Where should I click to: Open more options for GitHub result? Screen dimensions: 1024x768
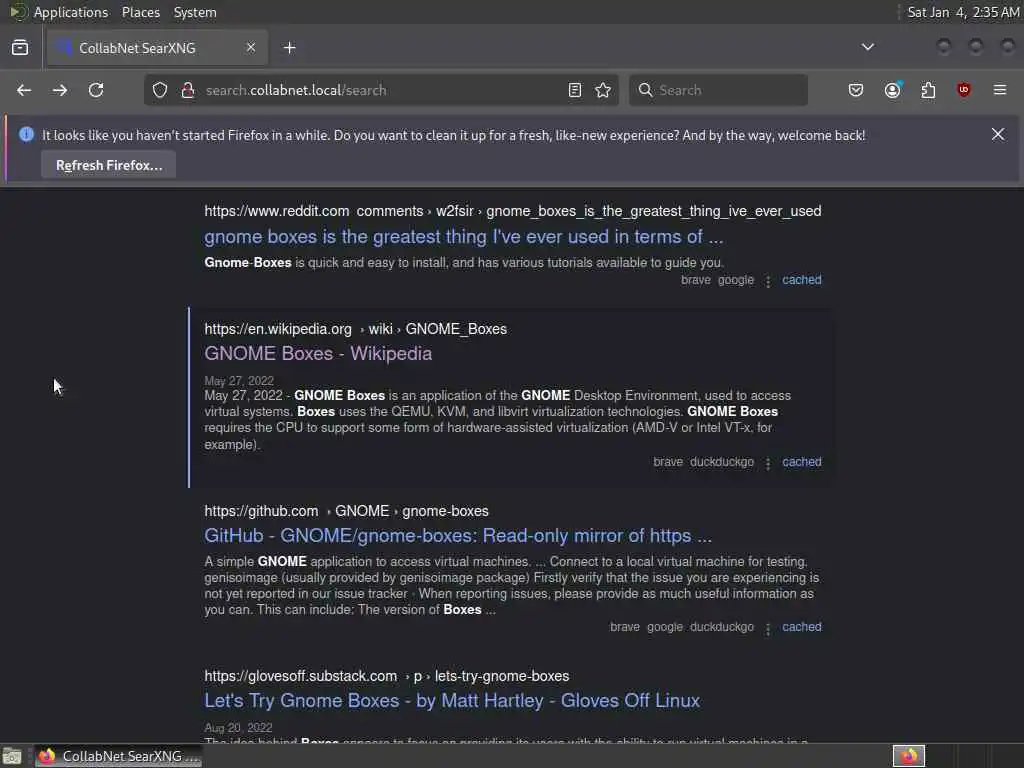[768, 628]
